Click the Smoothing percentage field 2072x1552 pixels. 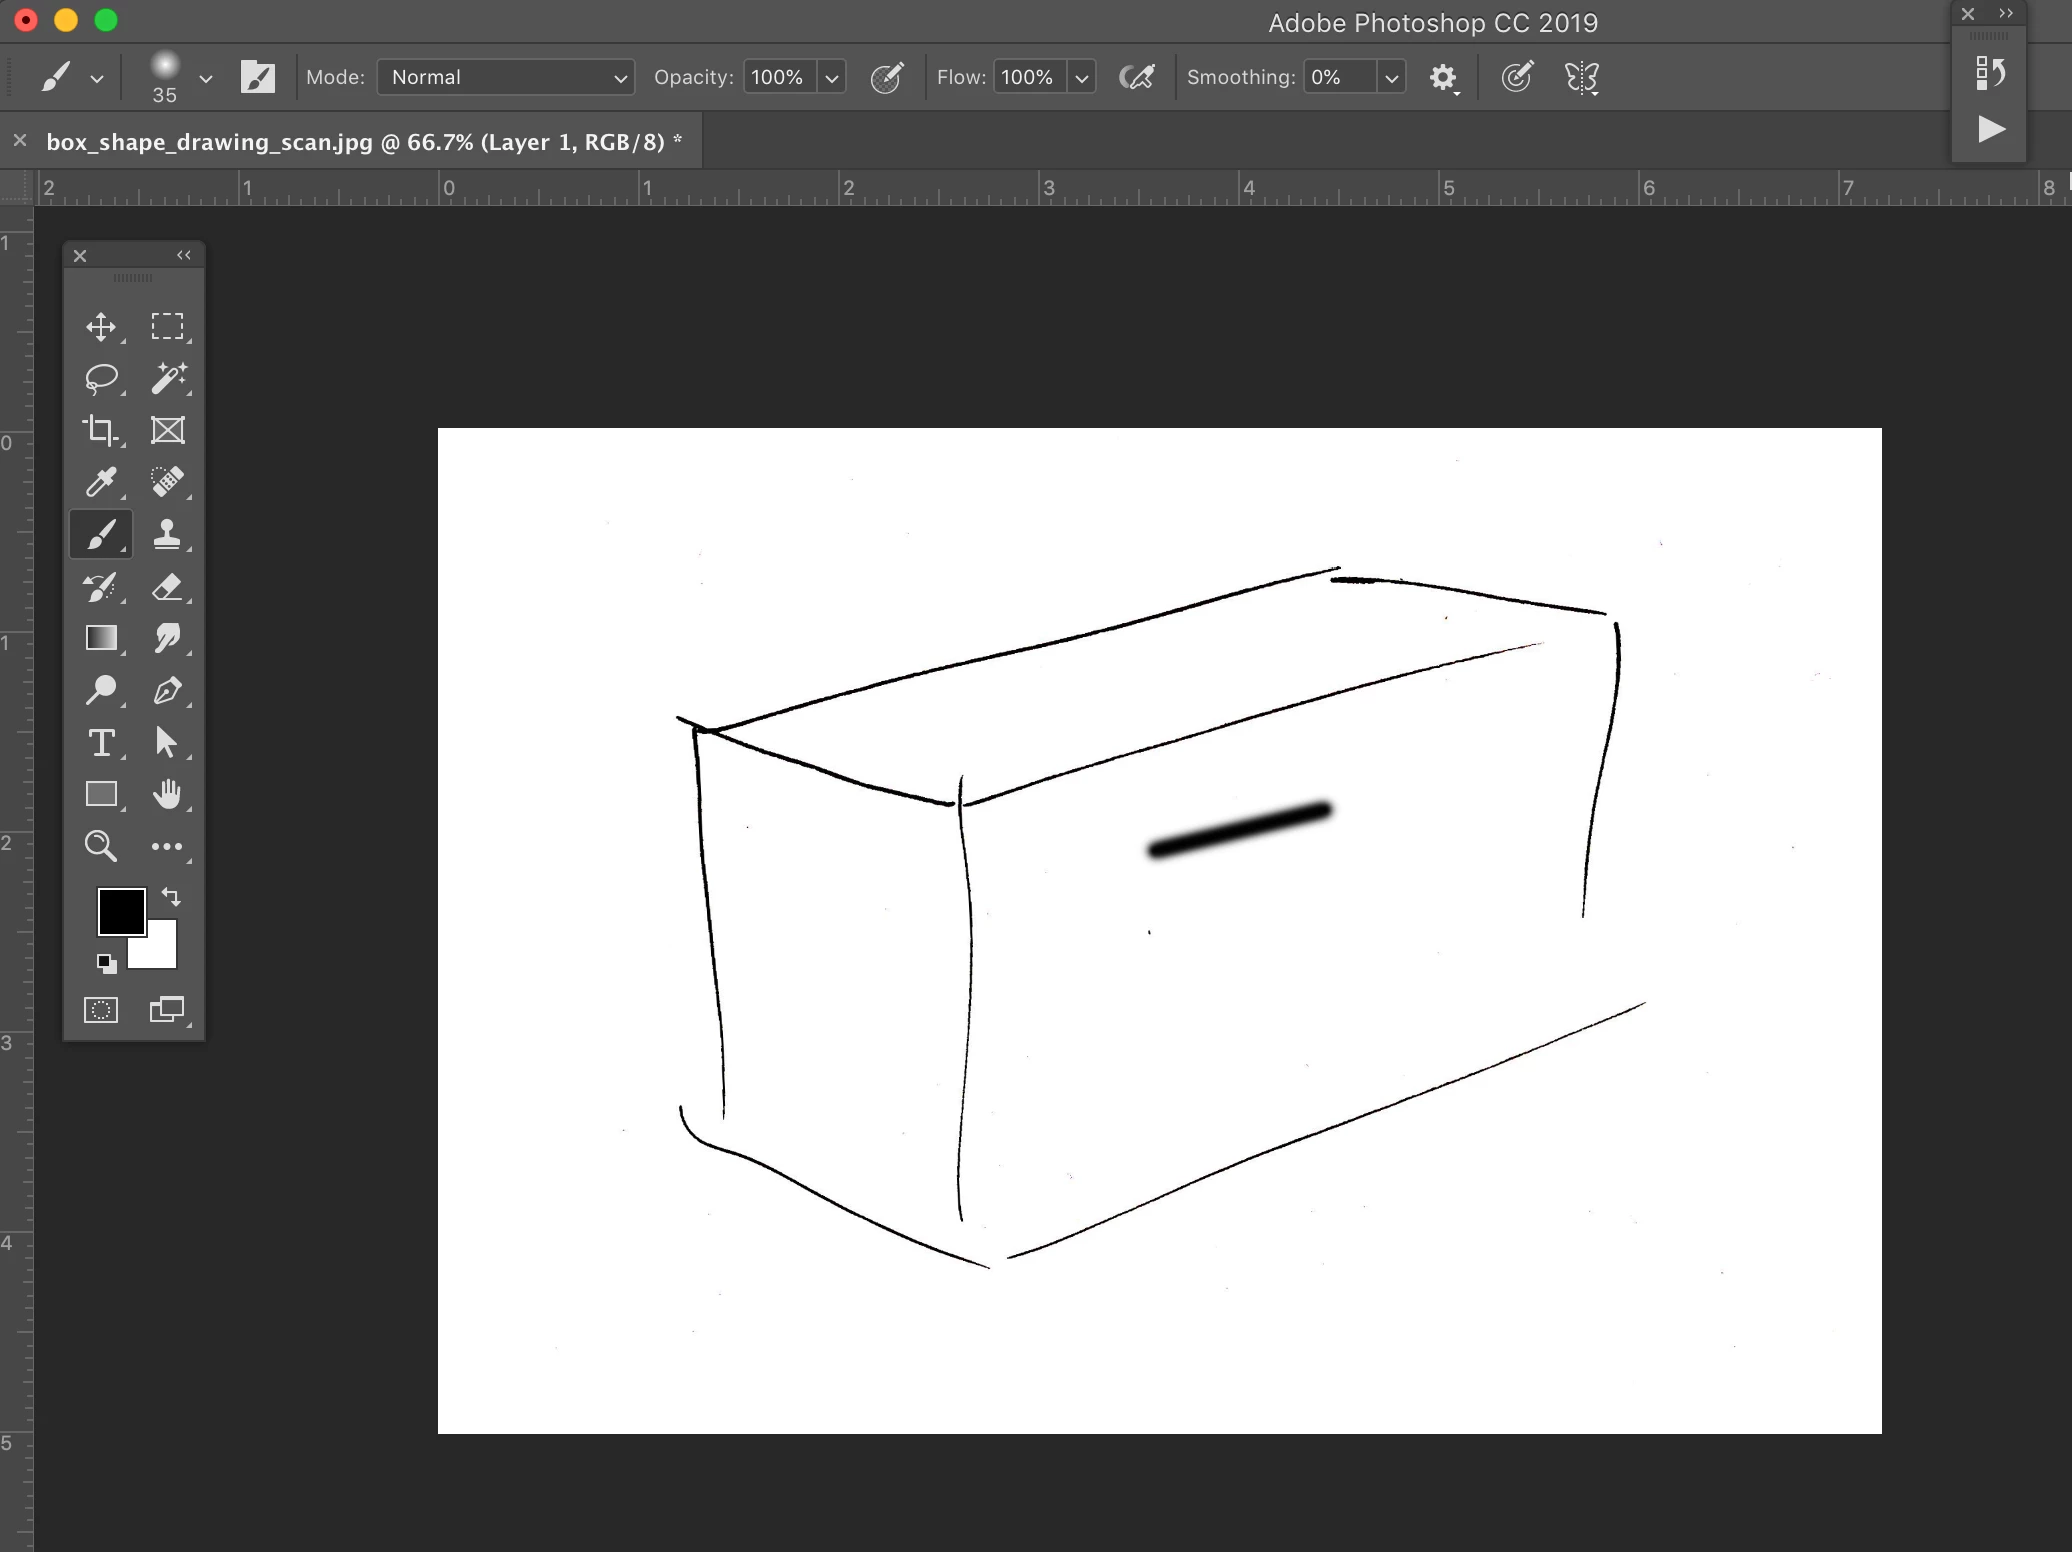pos(1340,77)
